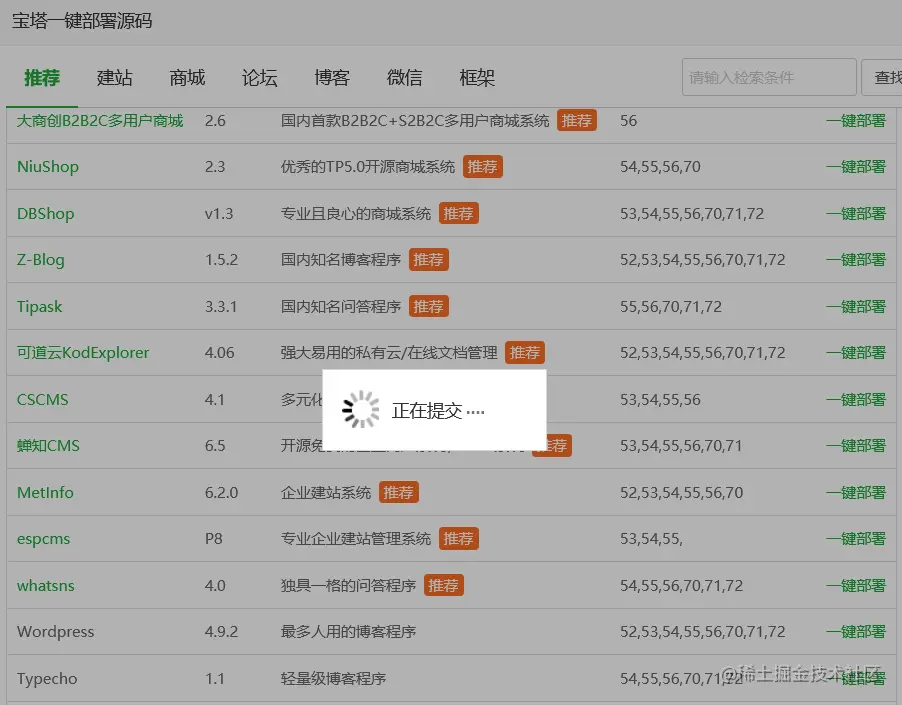Click the description 独具一格的问答程序

[348, 585]
